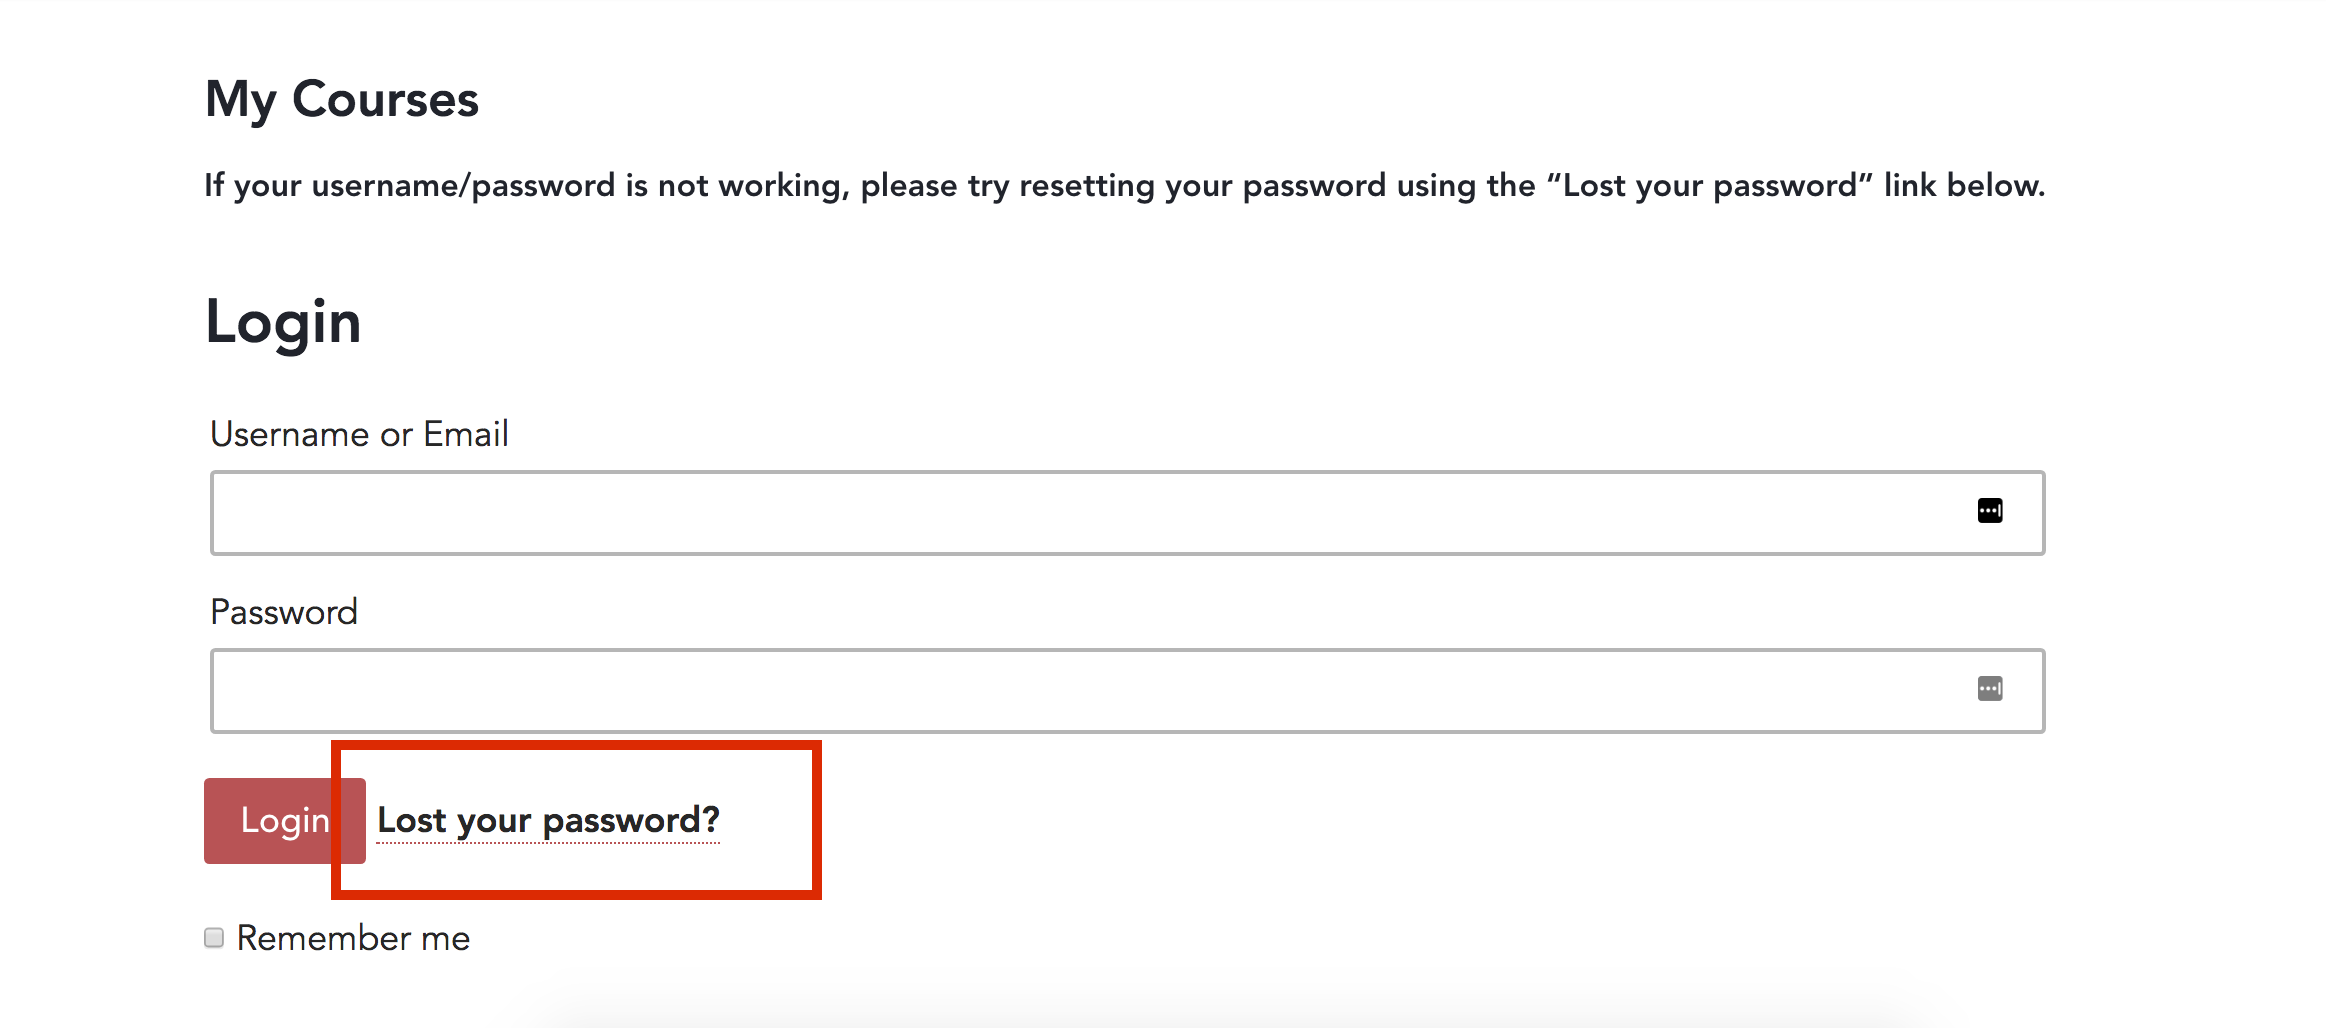The image size is (2326, 1028).
Task: Tick the Remember me checkbox
Action: [214, 937]
